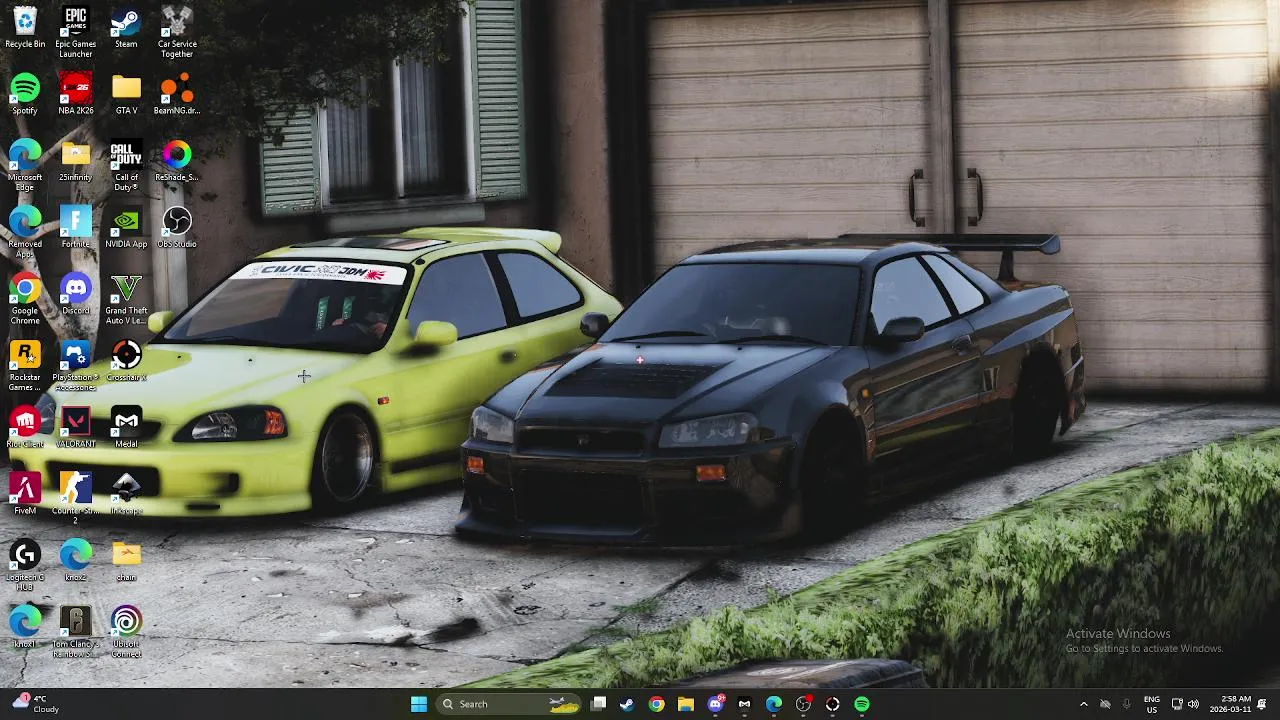
Task: Select the Removed Apps desktop icon
Action: (x=25, y=233)
